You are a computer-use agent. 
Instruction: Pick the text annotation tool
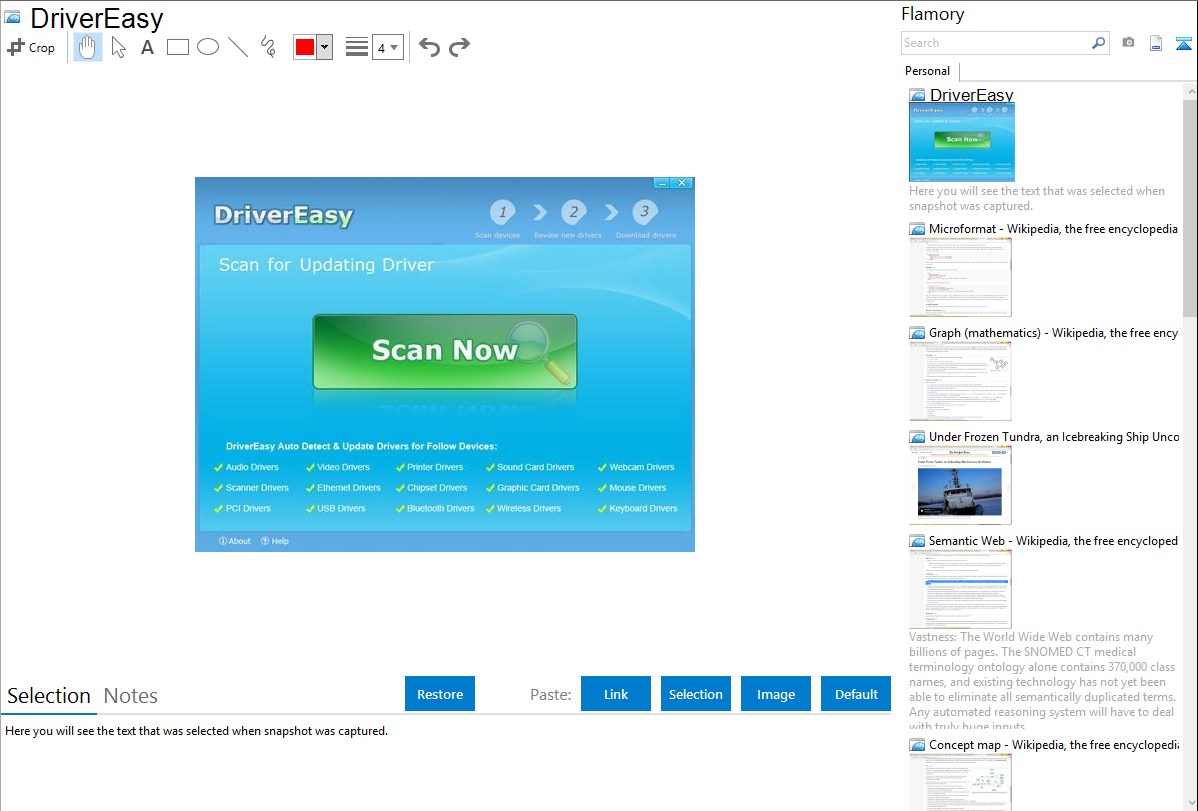tap(147, 47)
